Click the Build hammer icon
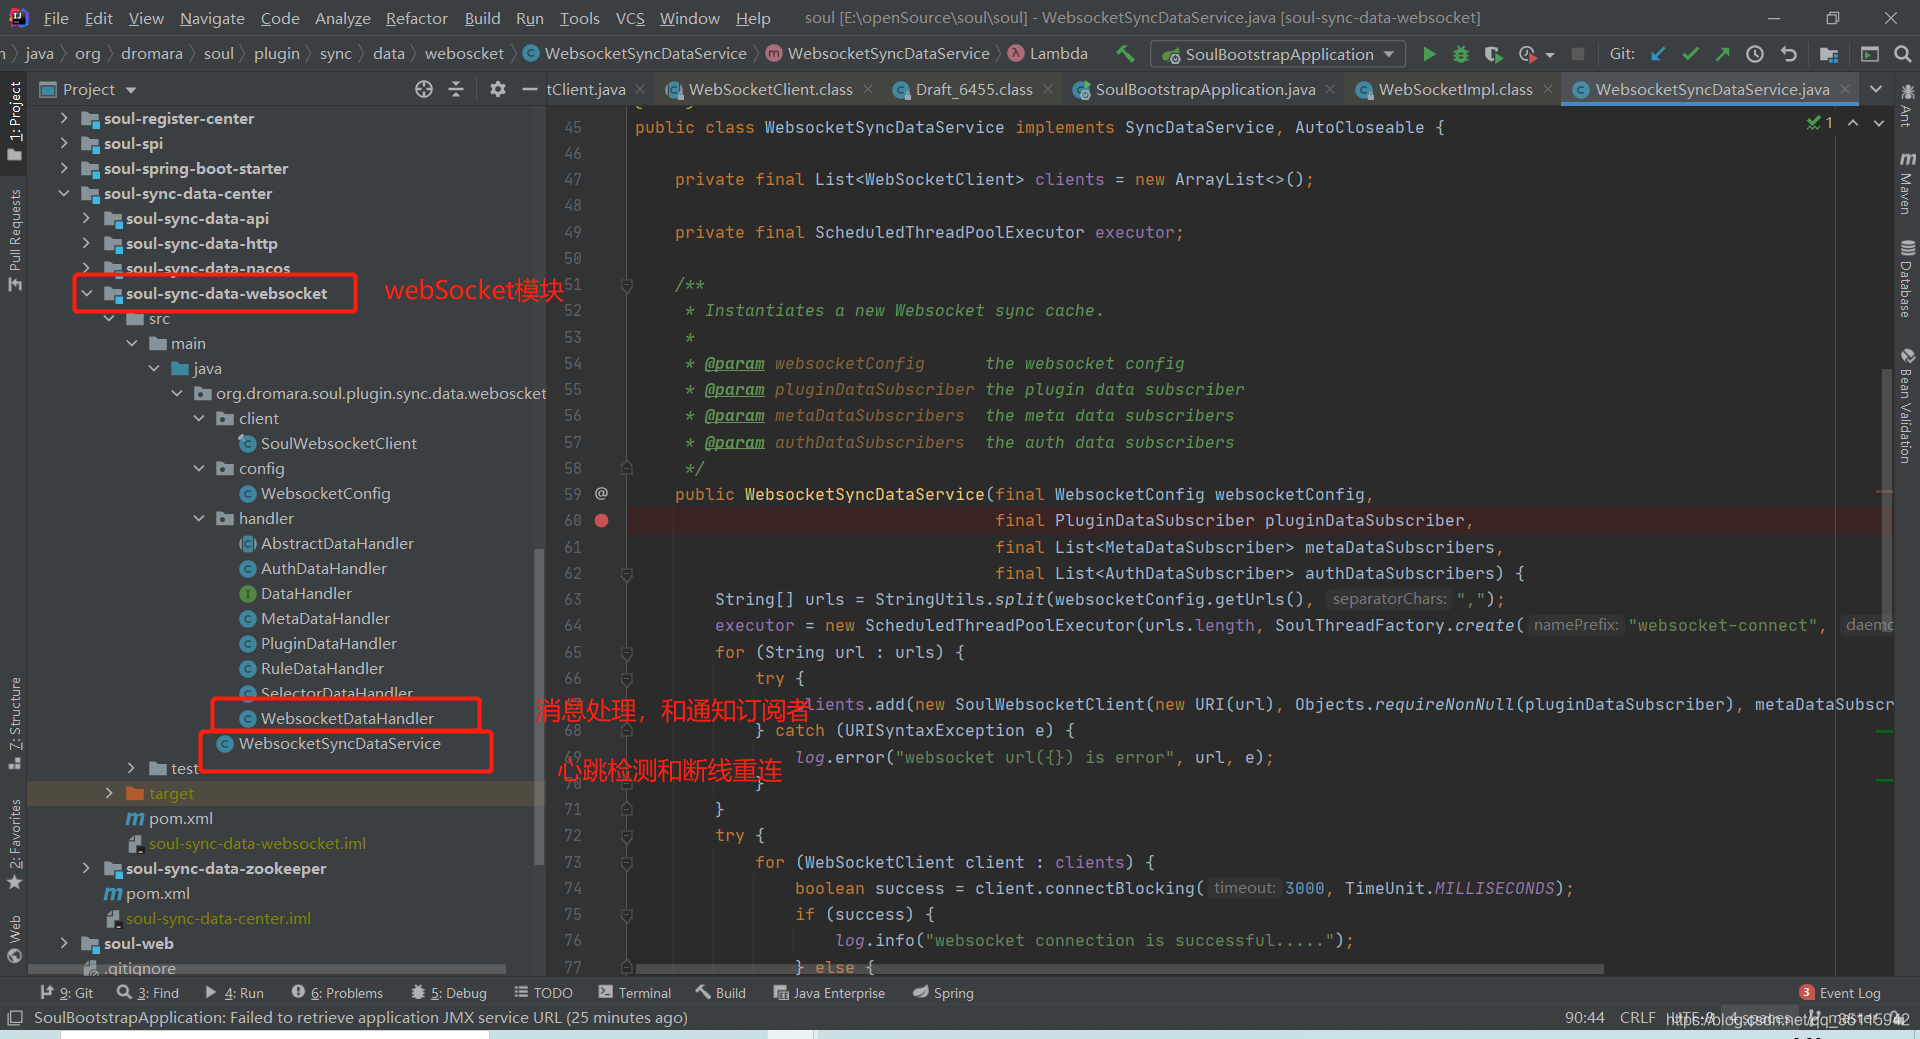 [1126, 54]
